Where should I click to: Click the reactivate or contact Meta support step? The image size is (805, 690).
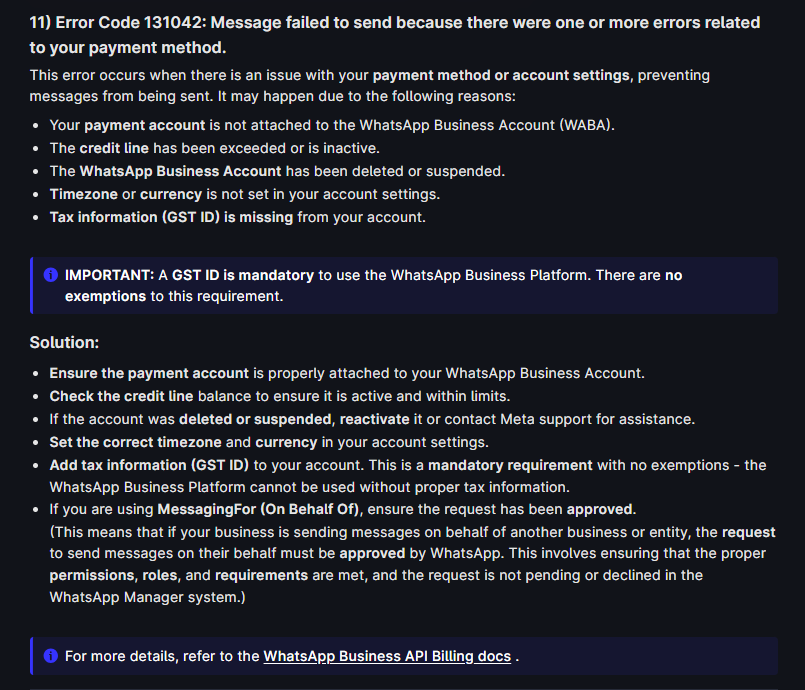pos(371,419)
